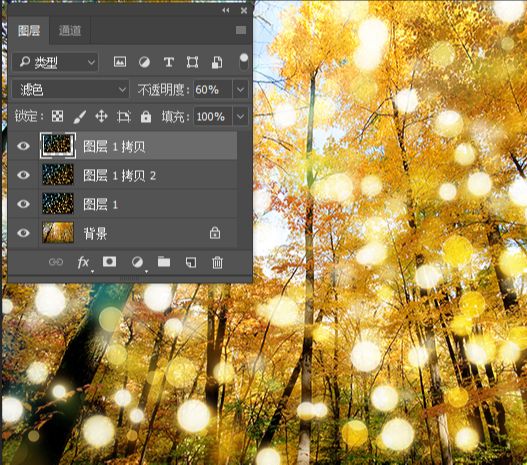Hide the 图层 1 layer
This screenshot has width=527, height=465.
(23, 204)
